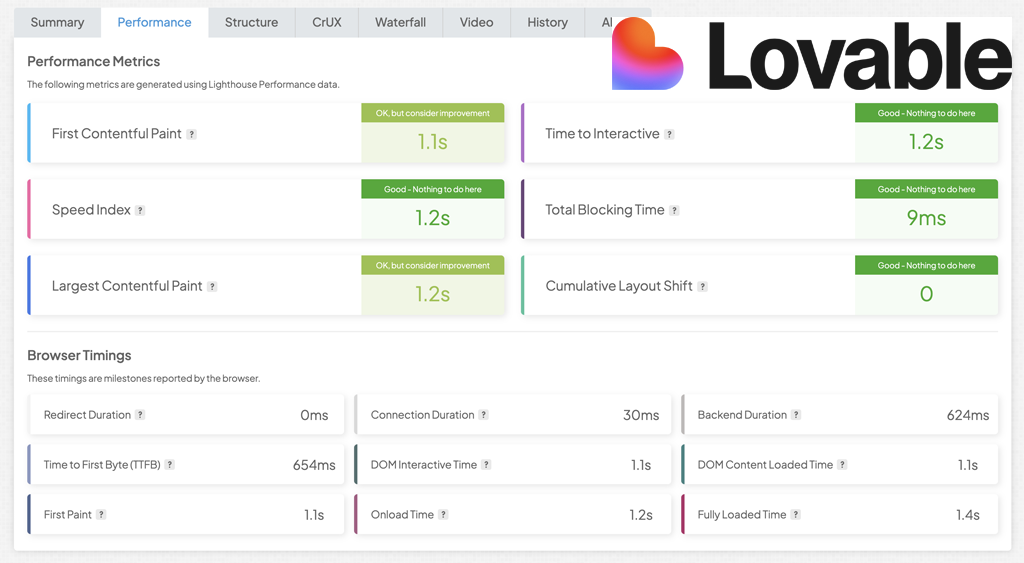Click help icon beside Backend Duration
This screenshot has width=1024, height=563.
tap(796, 415)
